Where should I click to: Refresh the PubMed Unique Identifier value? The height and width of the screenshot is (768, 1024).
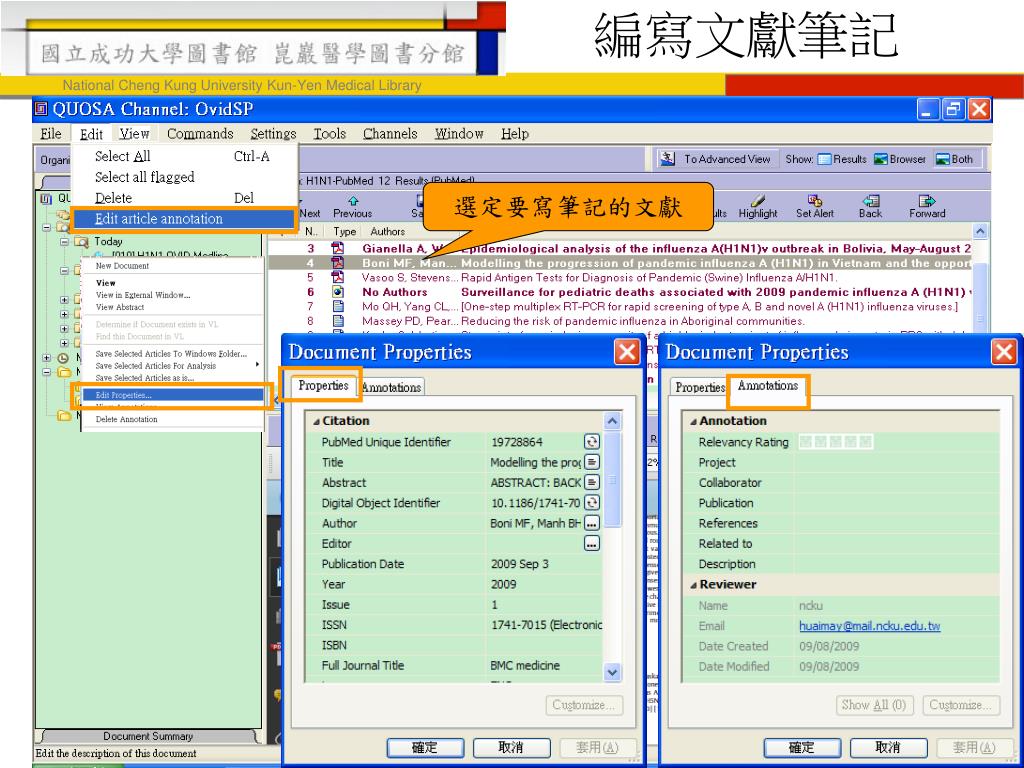point(592,441)
